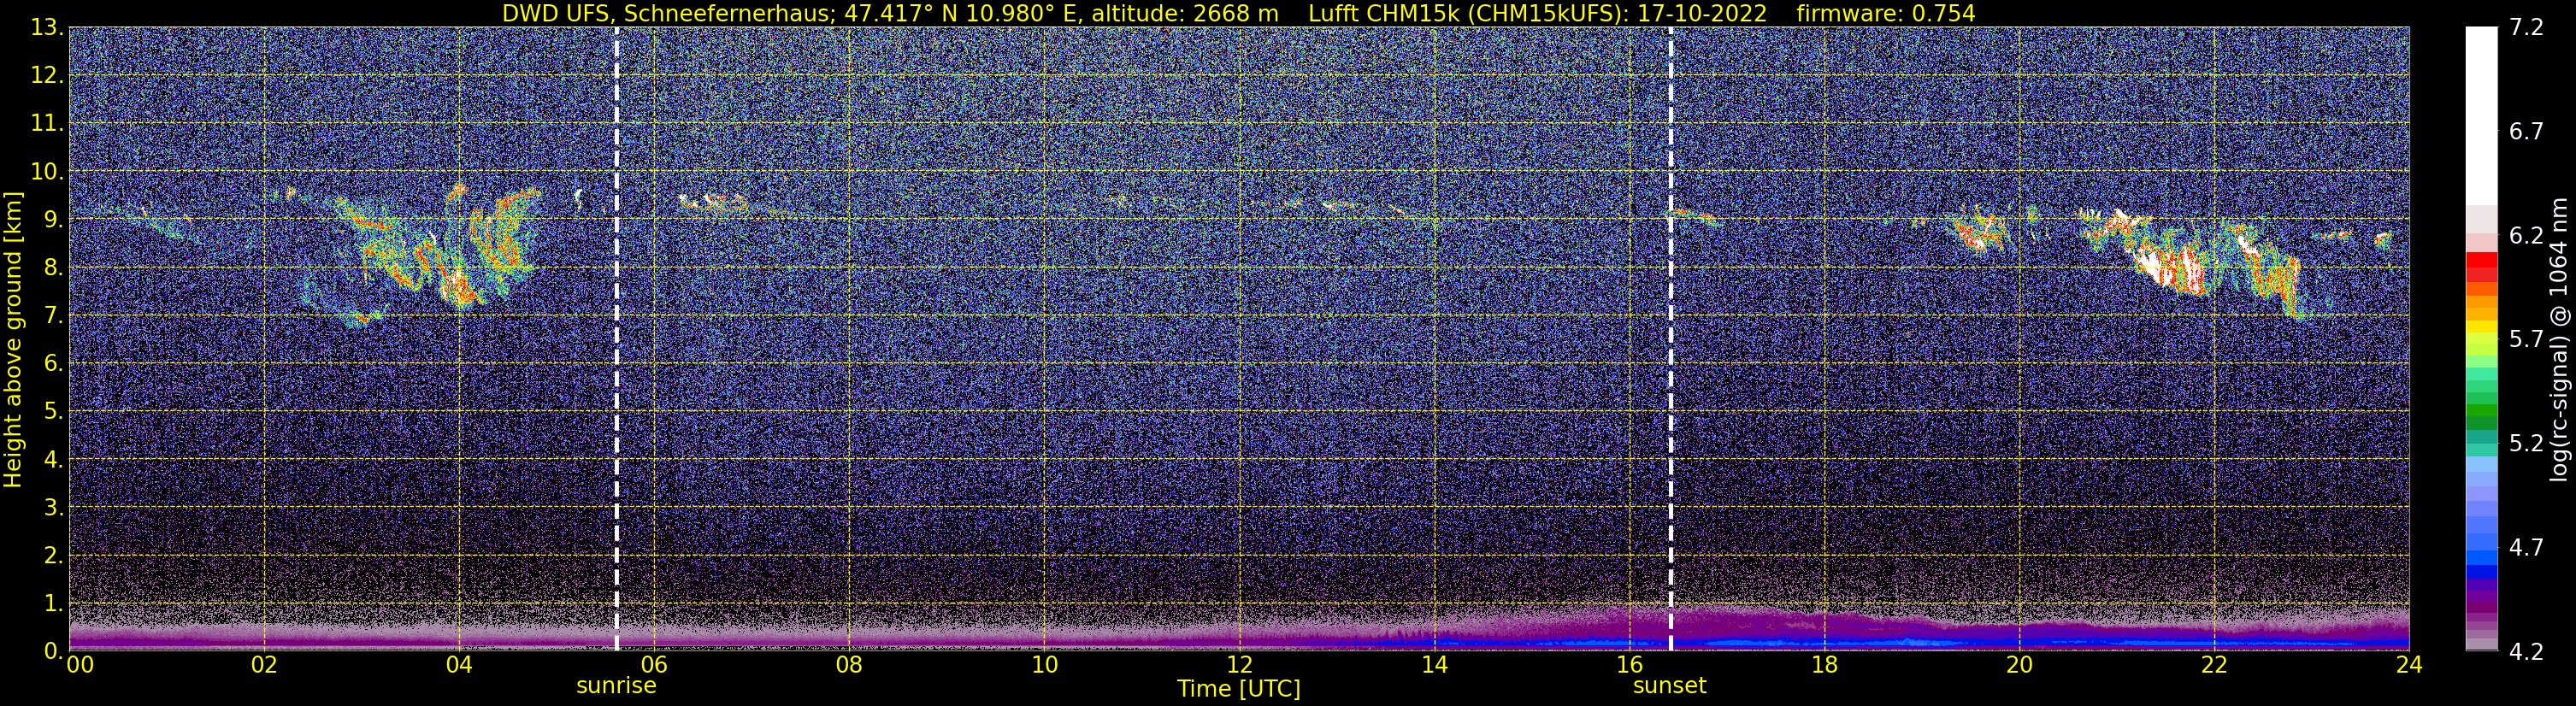
Task: Click the 02 tick on the time axis
Action: click(263, 666)
